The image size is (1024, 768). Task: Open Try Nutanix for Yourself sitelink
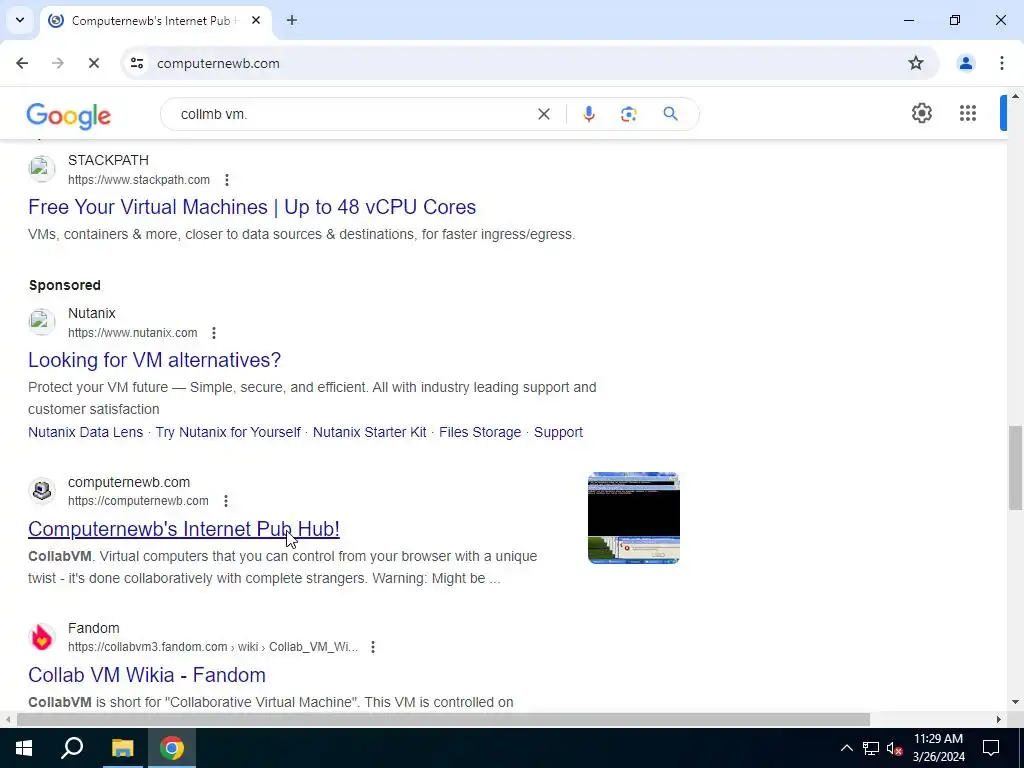tap(228, 432)
